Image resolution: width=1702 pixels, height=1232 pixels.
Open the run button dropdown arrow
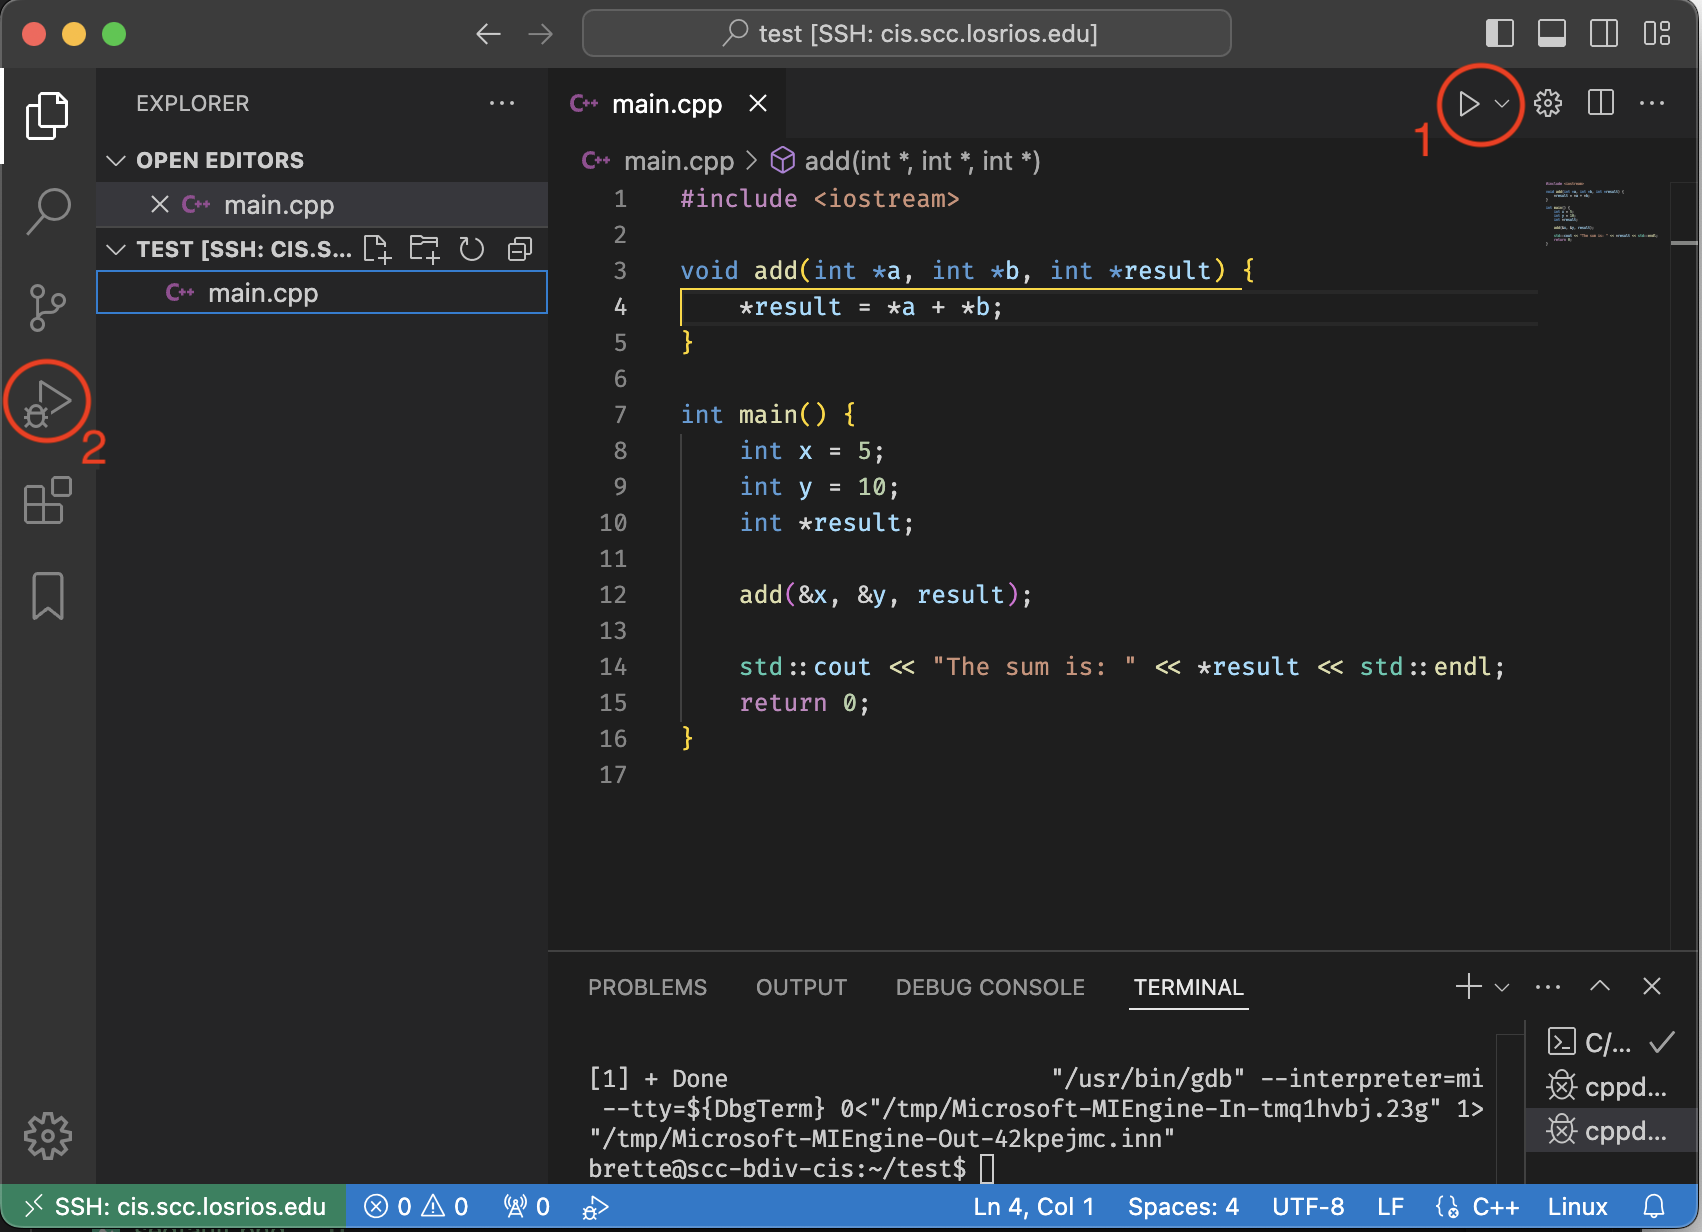(1502, 104)
